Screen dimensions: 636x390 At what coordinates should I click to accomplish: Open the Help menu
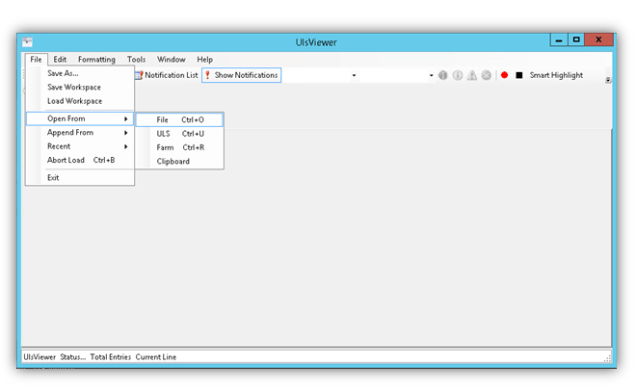[x=205, y=59]
